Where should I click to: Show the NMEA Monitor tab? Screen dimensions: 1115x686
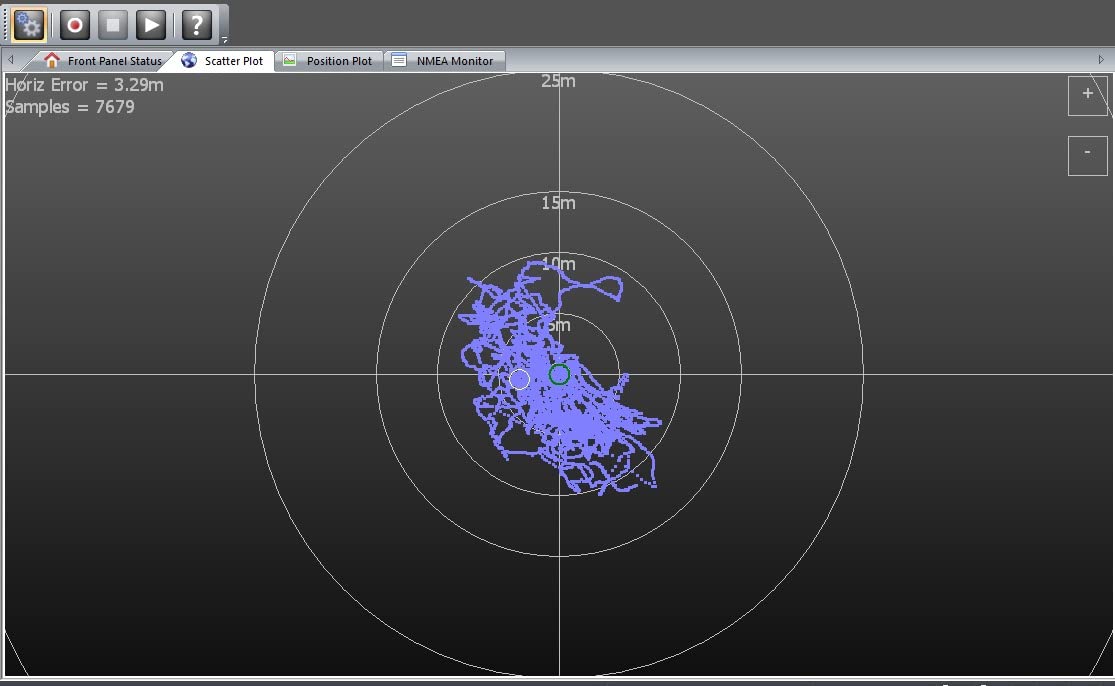pyautogui.click(x=444, y=61)
